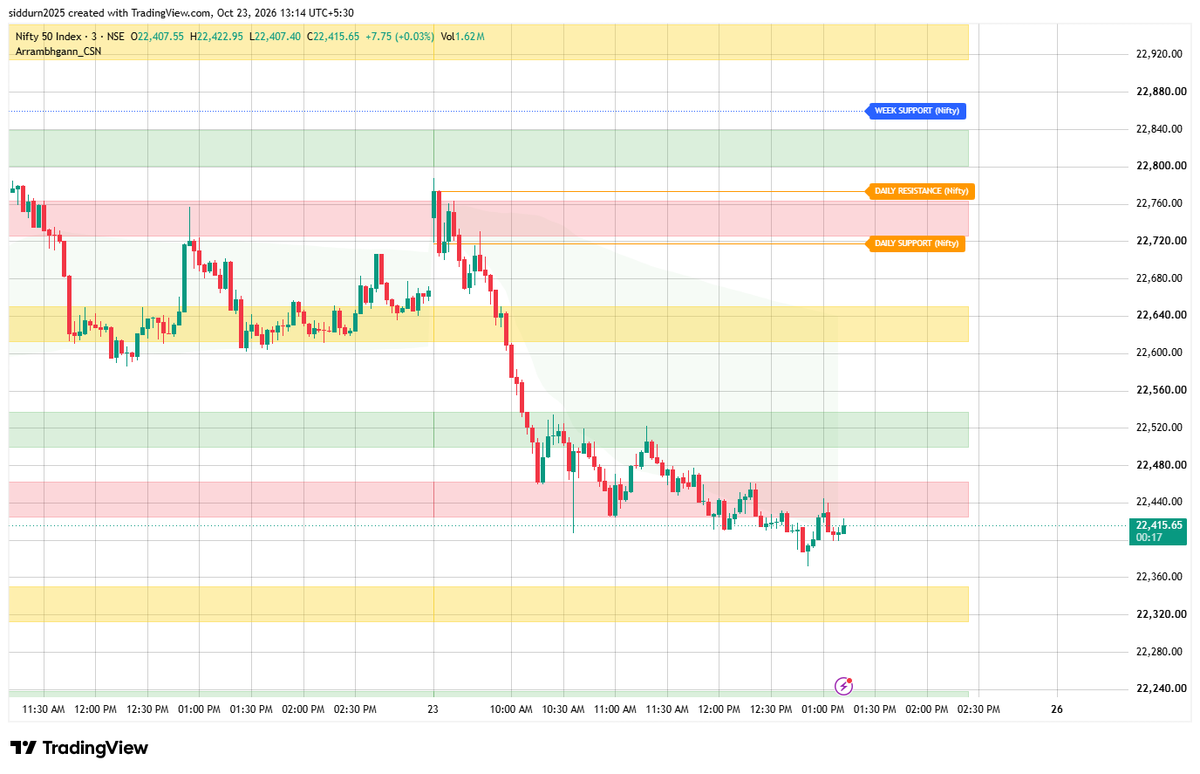The height and width of the screenshot is (774, 1200).
Task: Click the 22,320.00 price axis label
Action: [1161, 614]
